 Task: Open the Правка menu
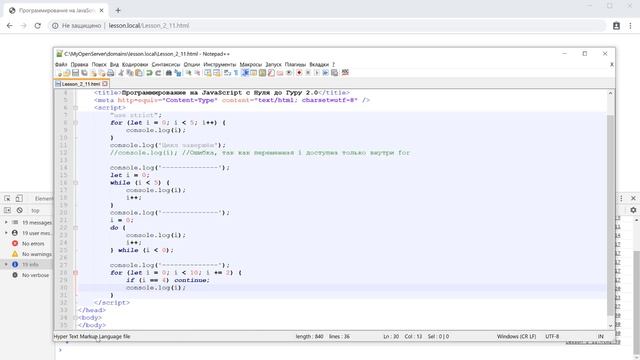79,64
